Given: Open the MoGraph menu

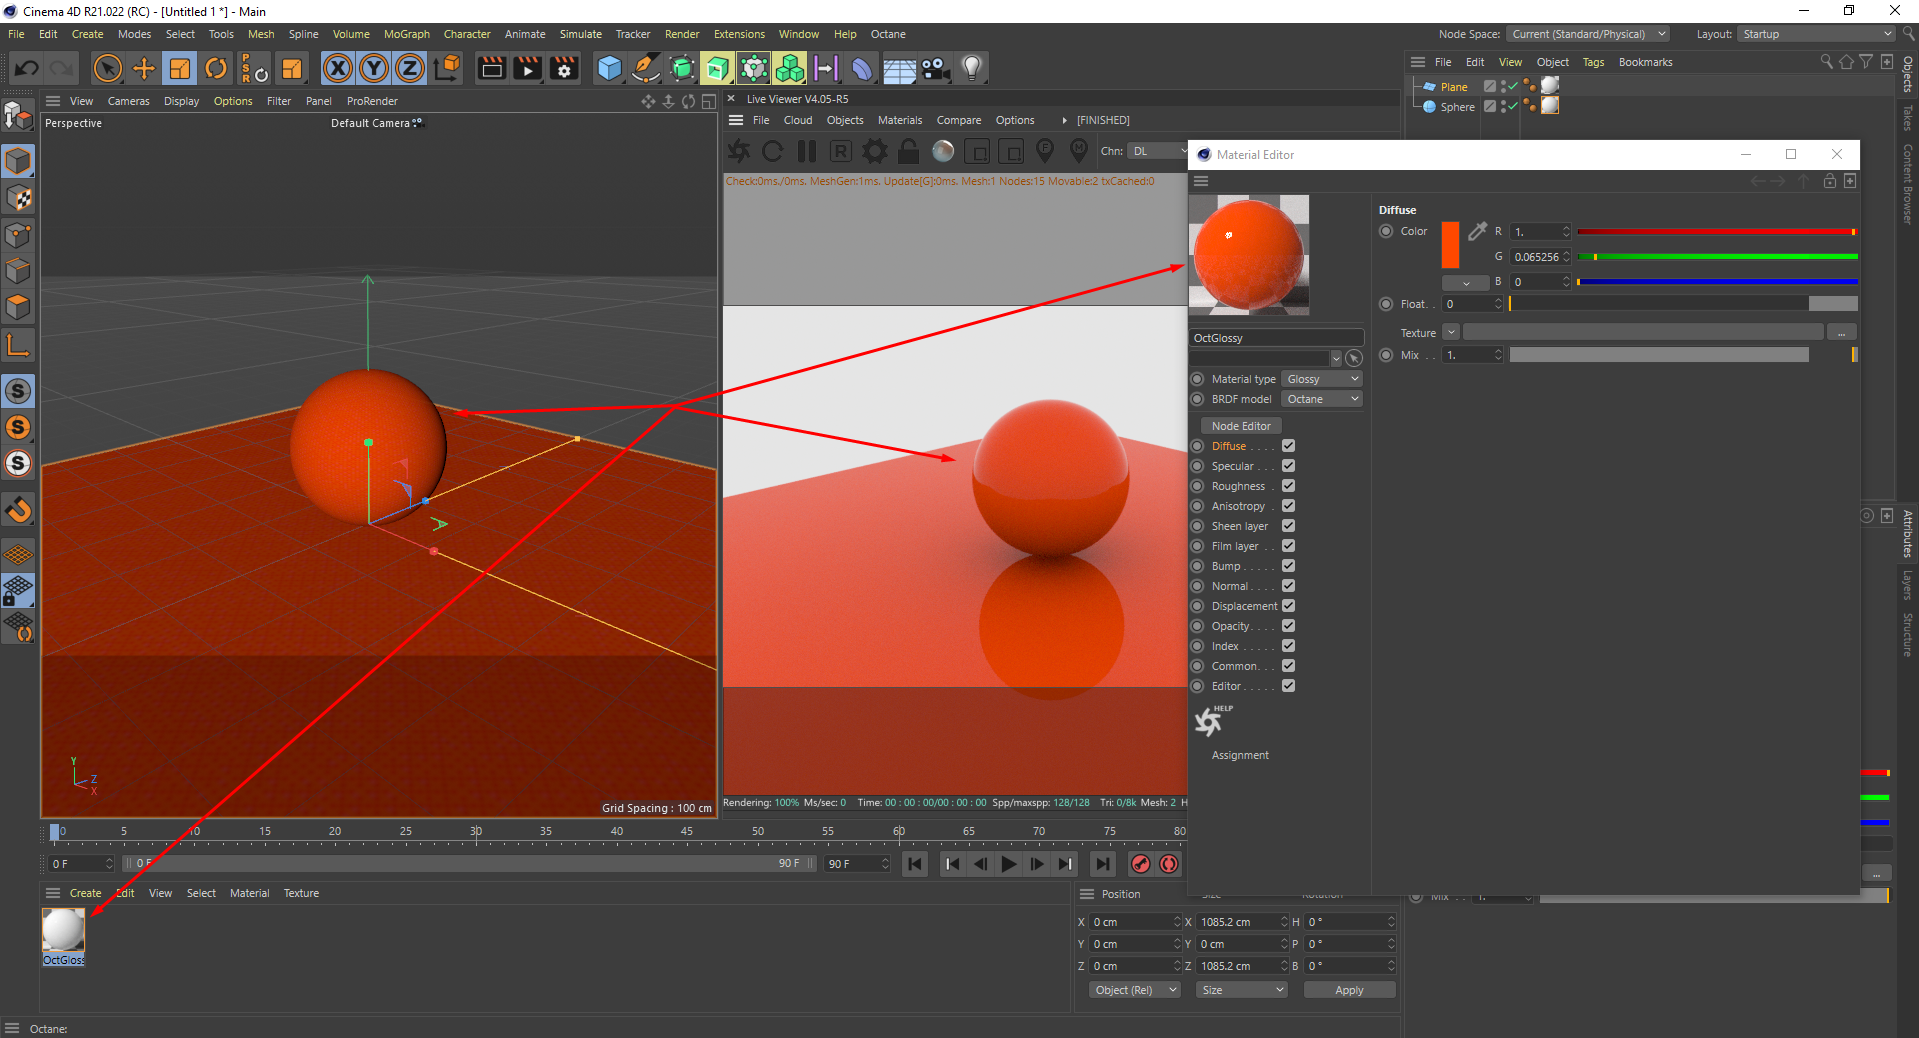Looking at the screenshot, I should point(406,34).
